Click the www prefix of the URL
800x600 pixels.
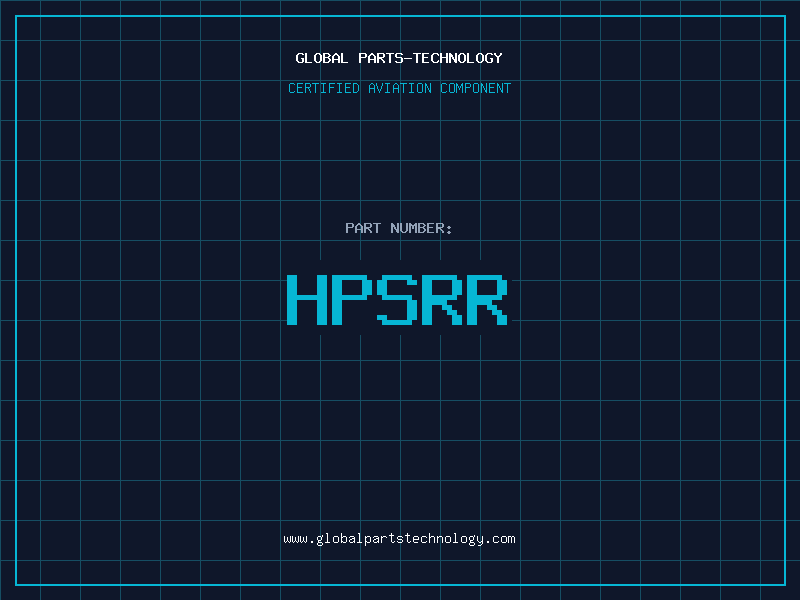(295, 538)
